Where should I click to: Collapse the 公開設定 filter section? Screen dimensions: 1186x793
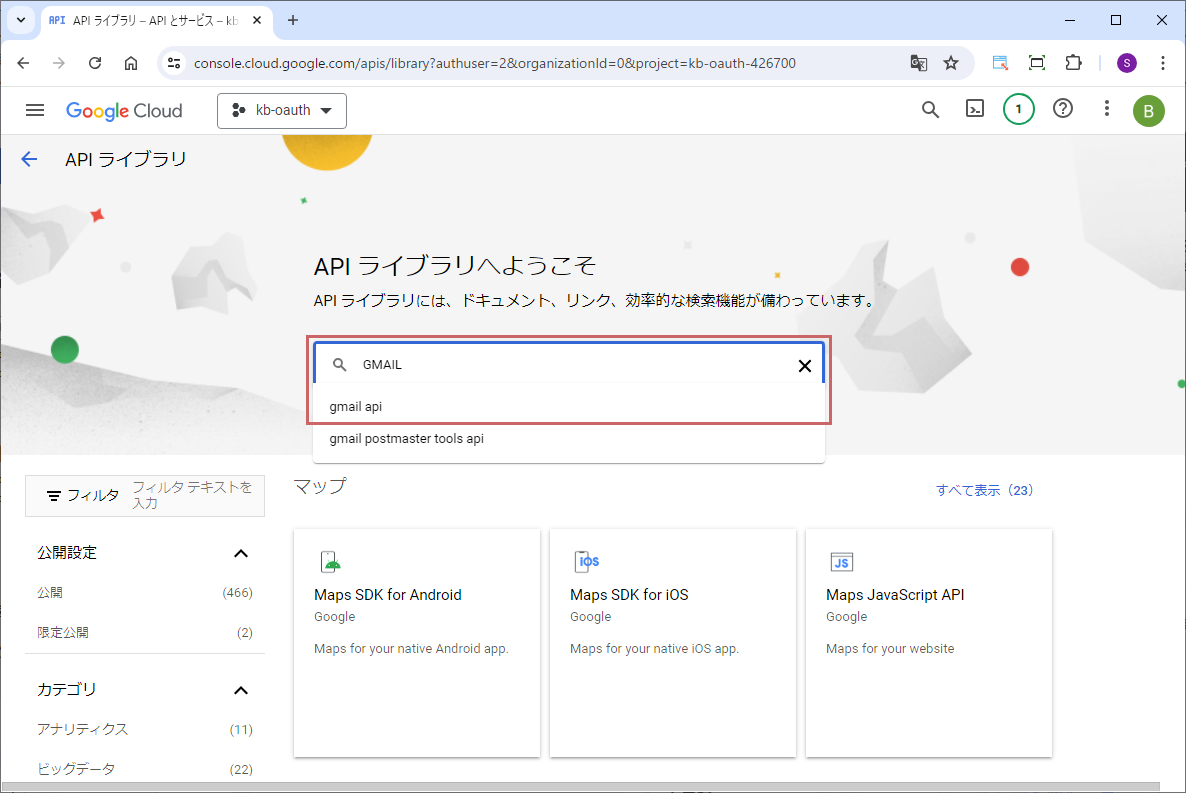point(240,553)
